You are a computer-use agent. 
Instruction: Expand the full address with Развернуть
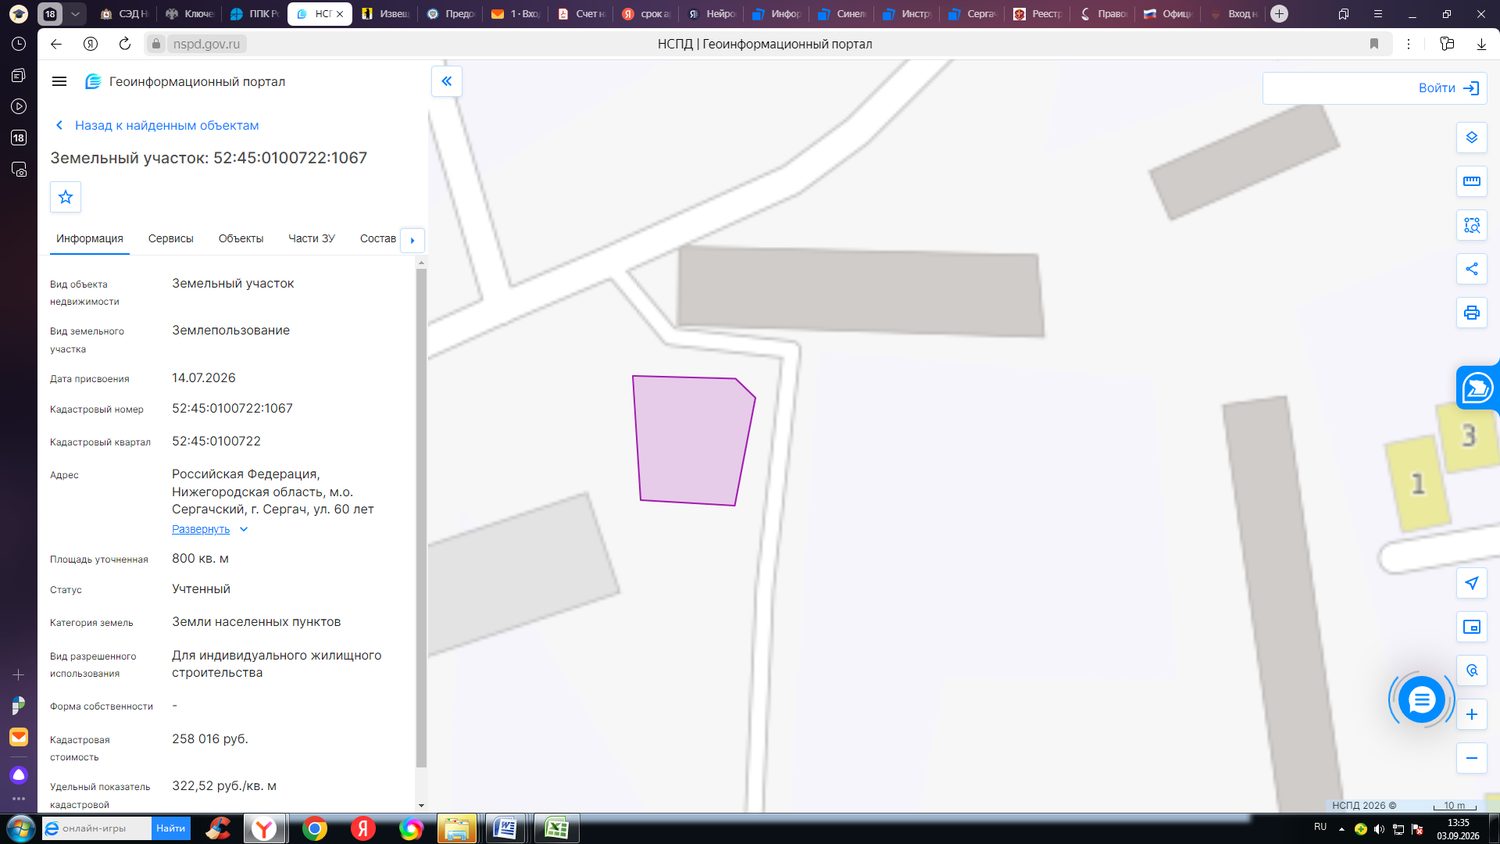pyautogui.click(x=210, y=529)
